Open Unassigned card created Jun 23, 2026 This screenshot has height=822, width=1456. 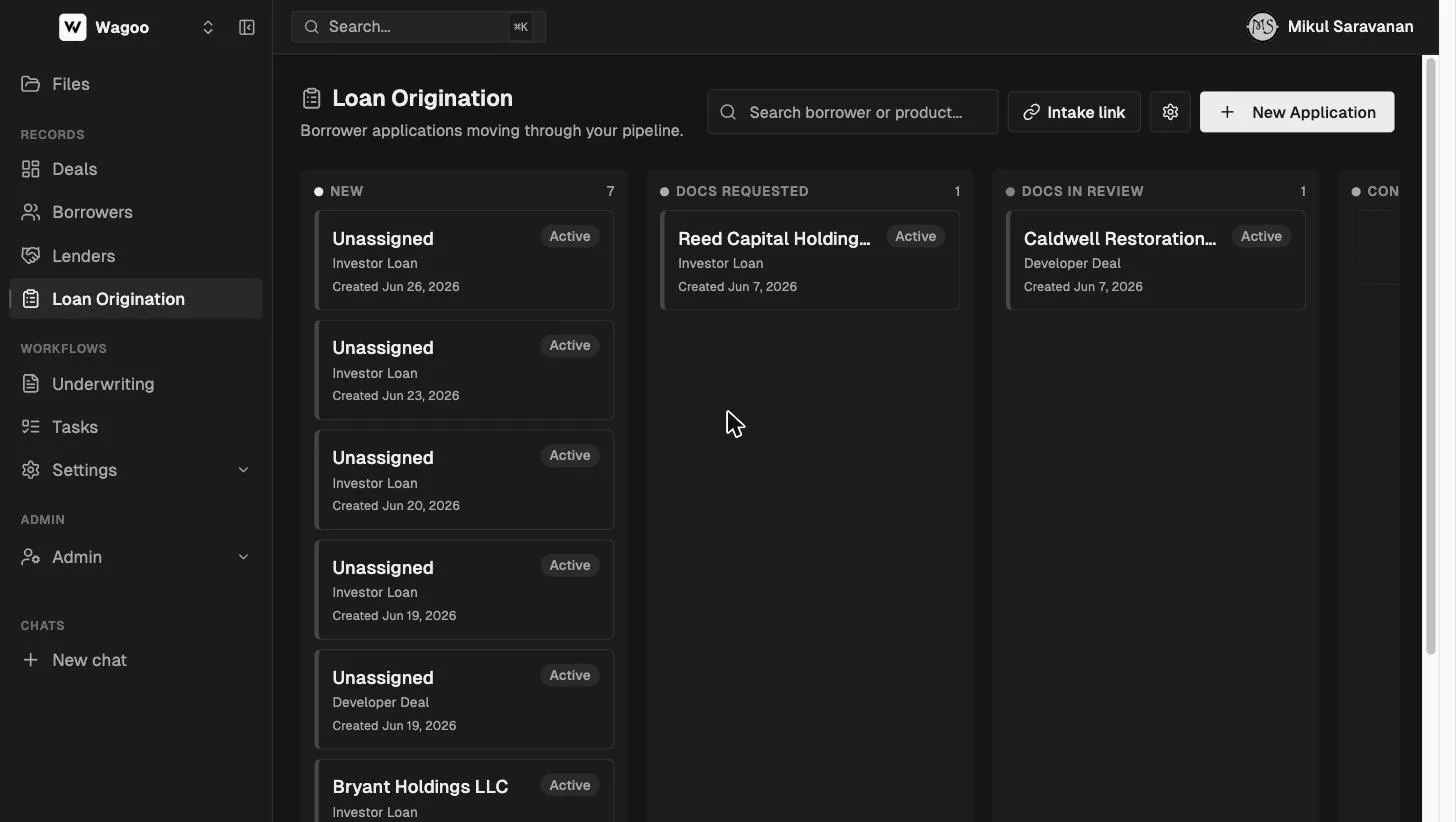tap(464, 370)
